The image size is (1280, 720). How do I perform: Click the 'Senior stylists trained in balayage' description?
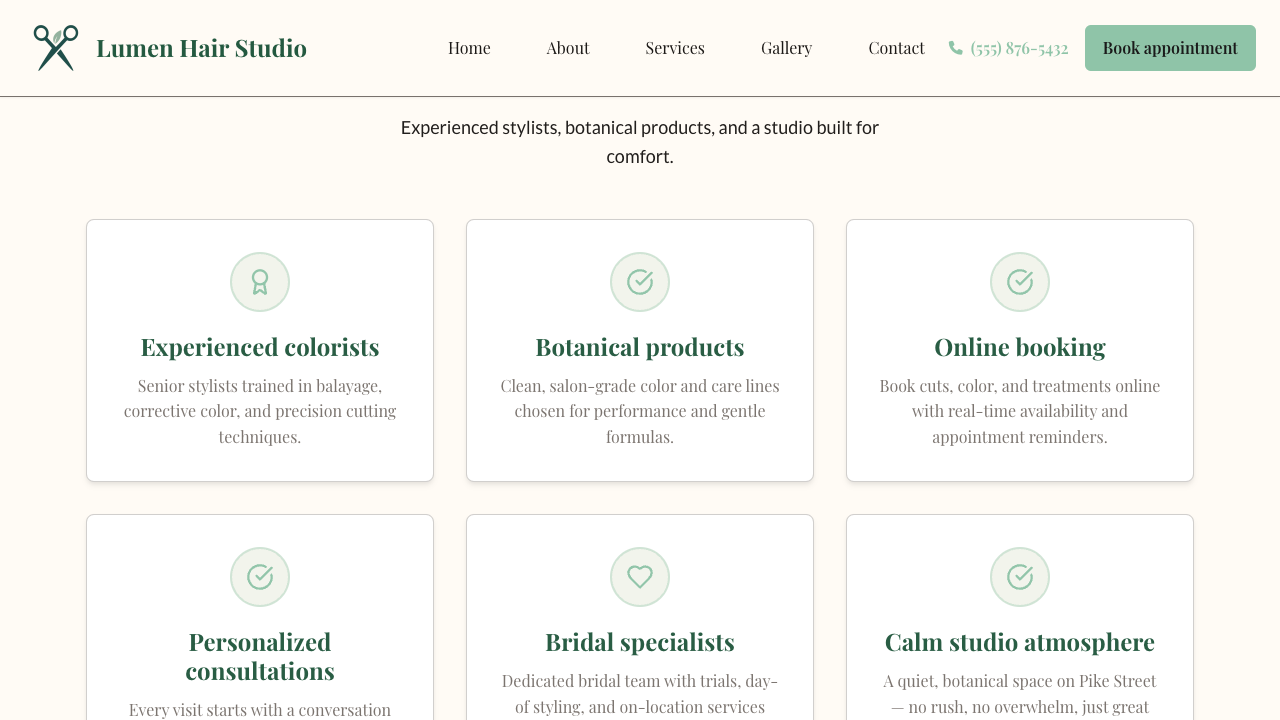[260, 411]
